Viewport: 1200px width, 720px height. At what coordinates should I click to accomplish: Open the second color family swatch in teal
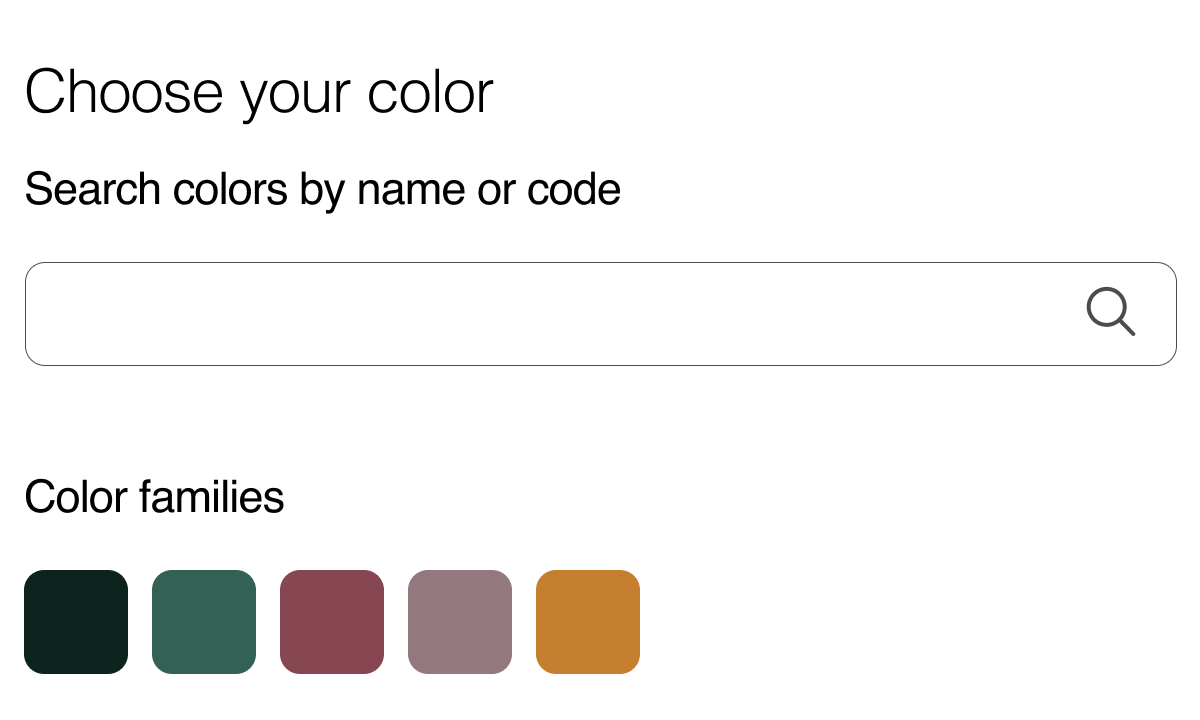pyautogui.click(x=204, y=622)
